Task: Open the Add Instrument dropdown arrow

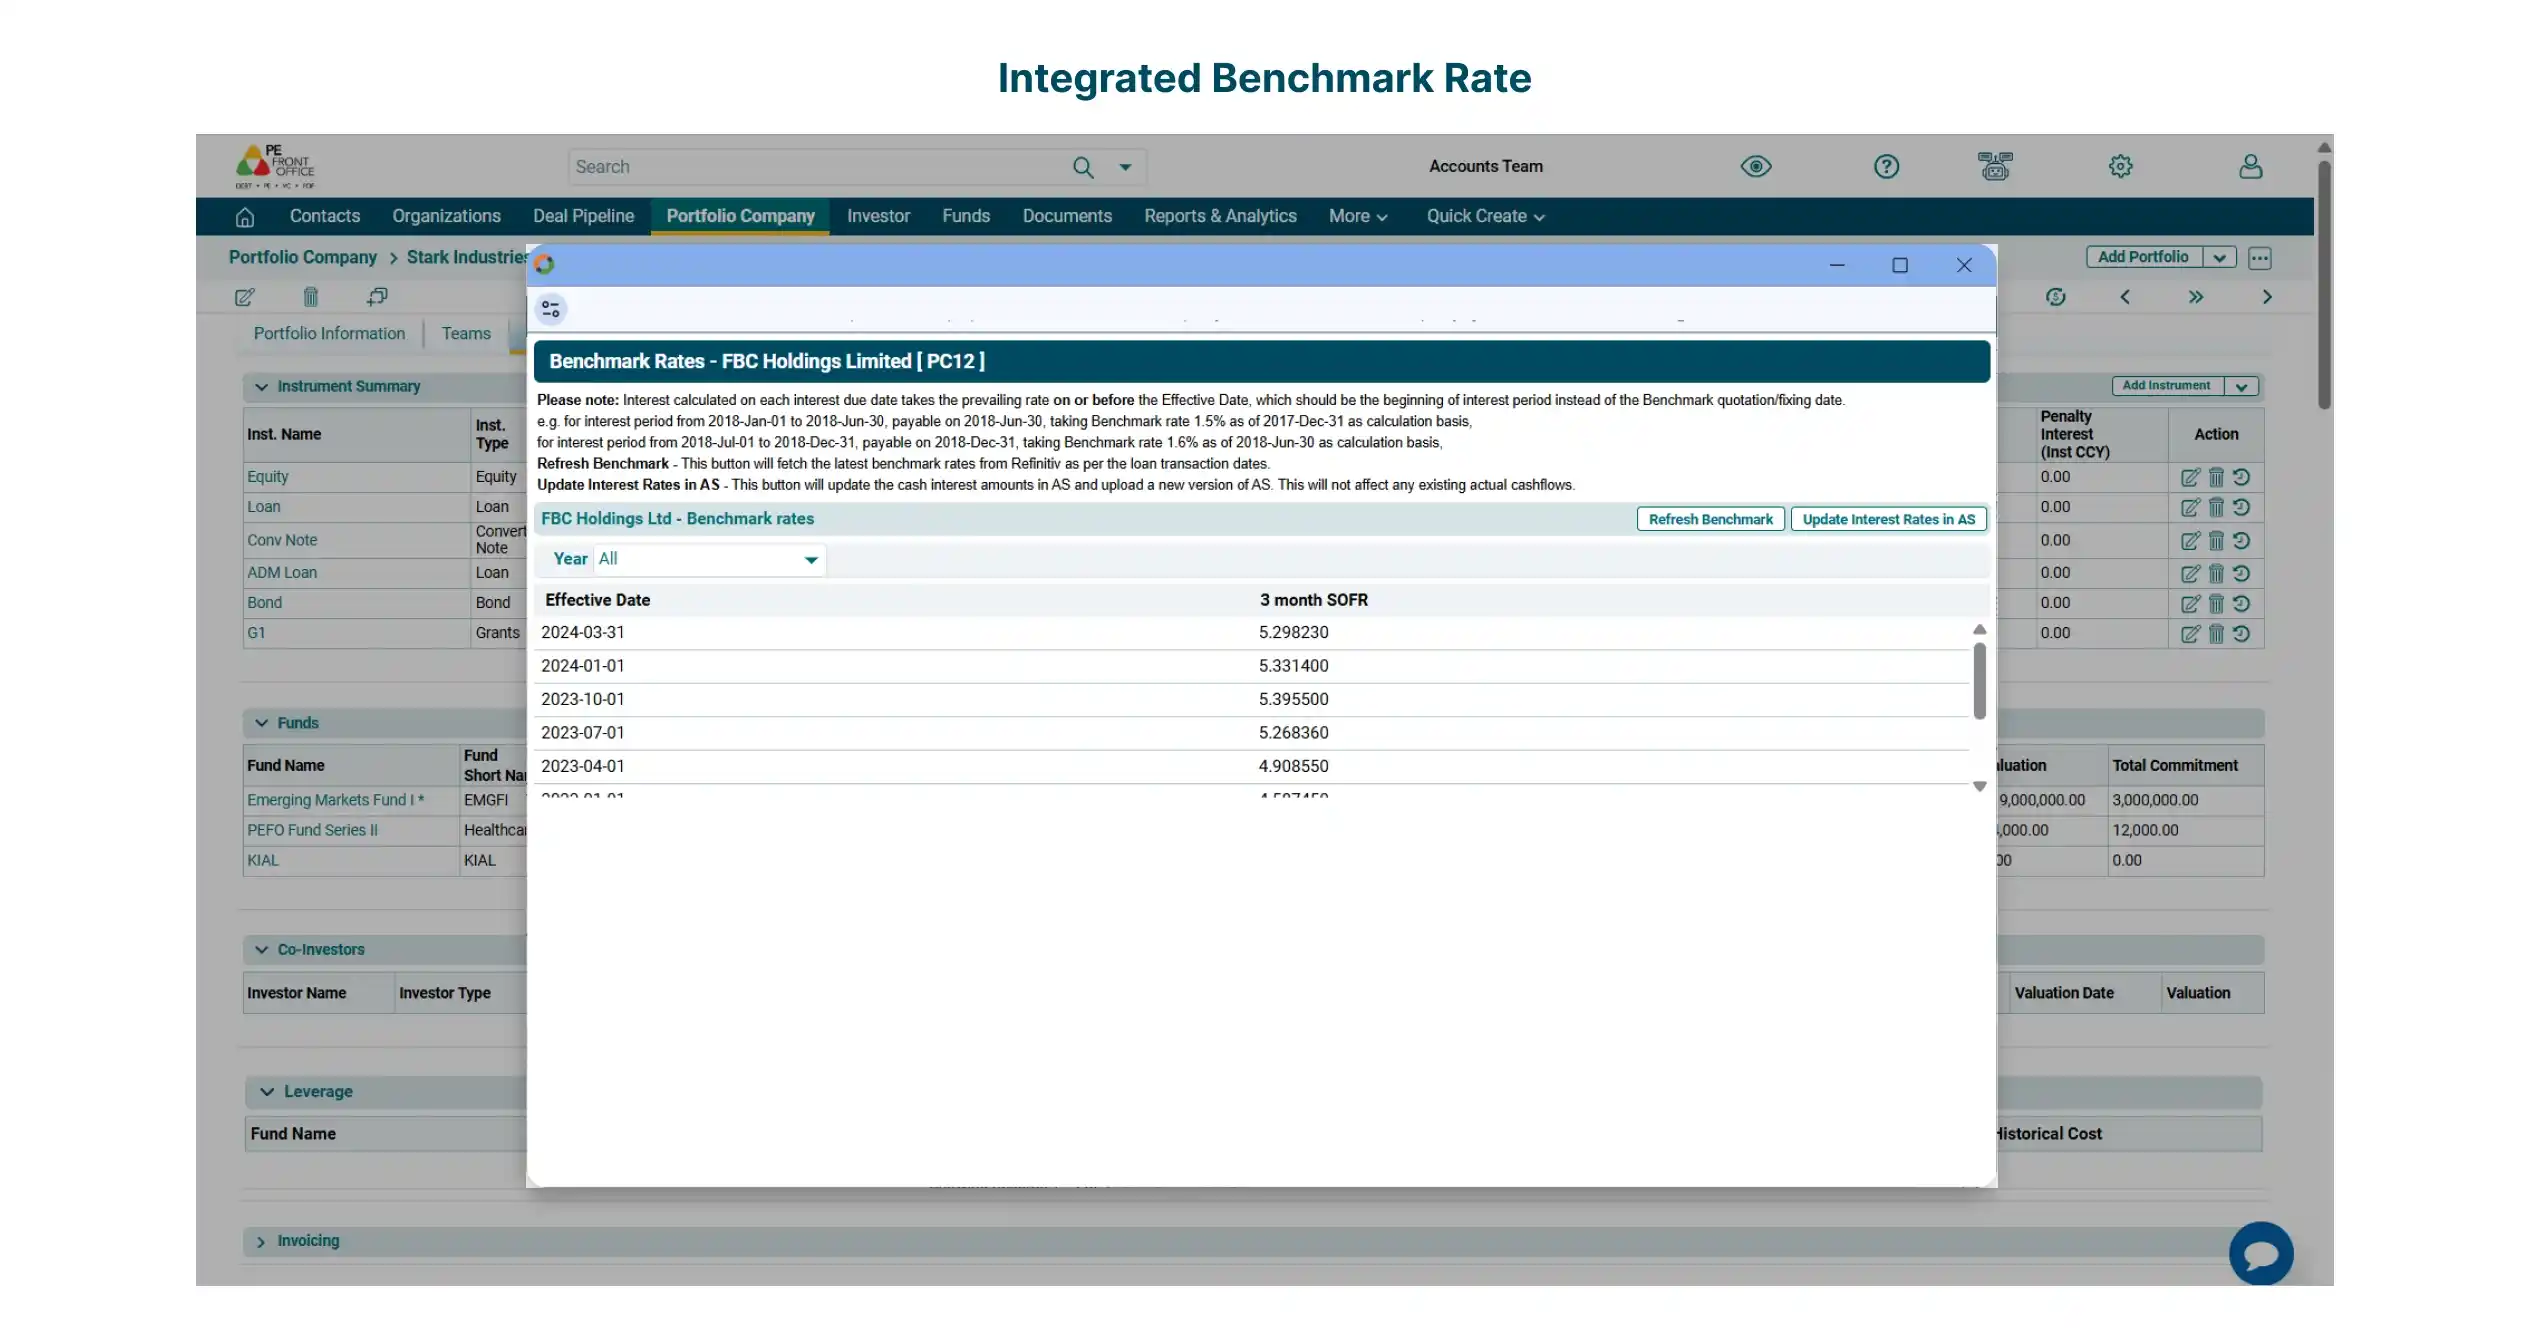Action: tap(2241, 387)
